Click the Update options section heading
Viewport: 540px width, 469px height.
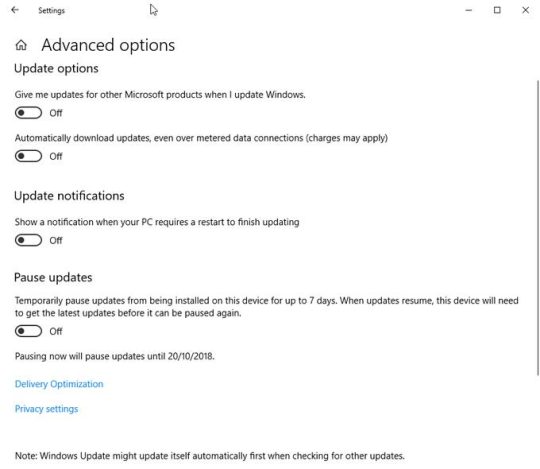56,69
